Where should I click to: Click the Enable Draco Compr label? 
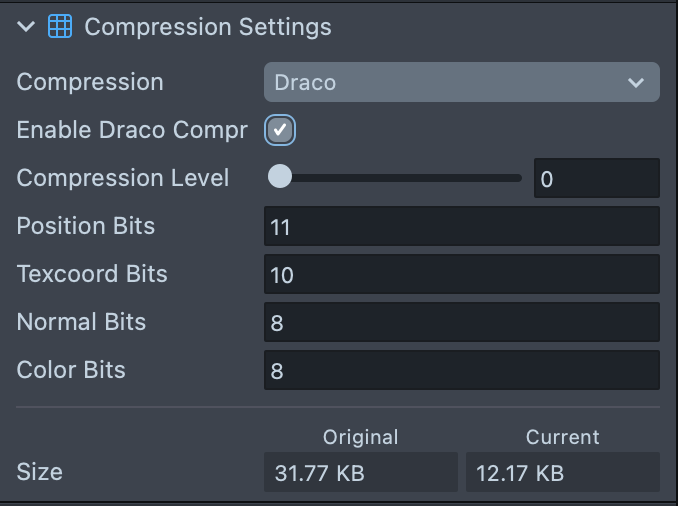pyautogui.click(x=132, y=130)
